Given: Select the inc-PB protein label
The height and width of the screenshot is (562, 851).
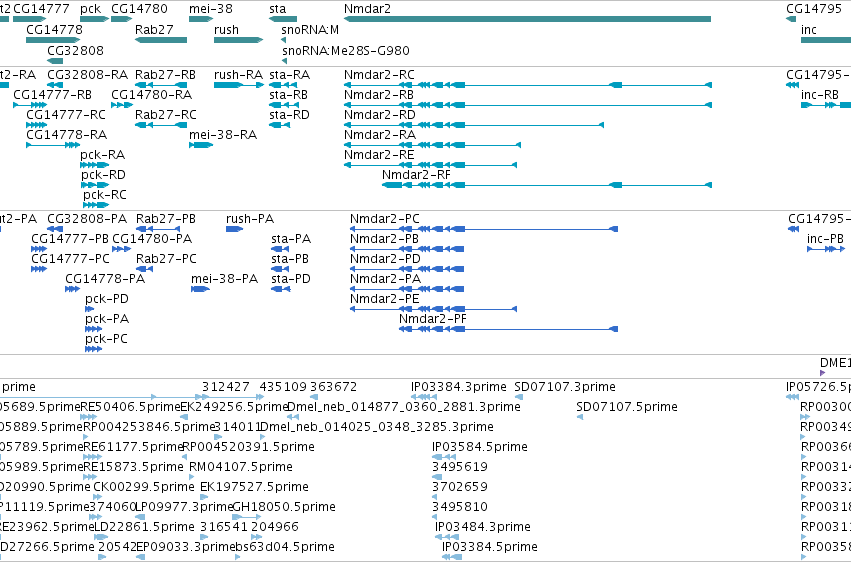Looking at the screenshot, I should tap(825, 239).
